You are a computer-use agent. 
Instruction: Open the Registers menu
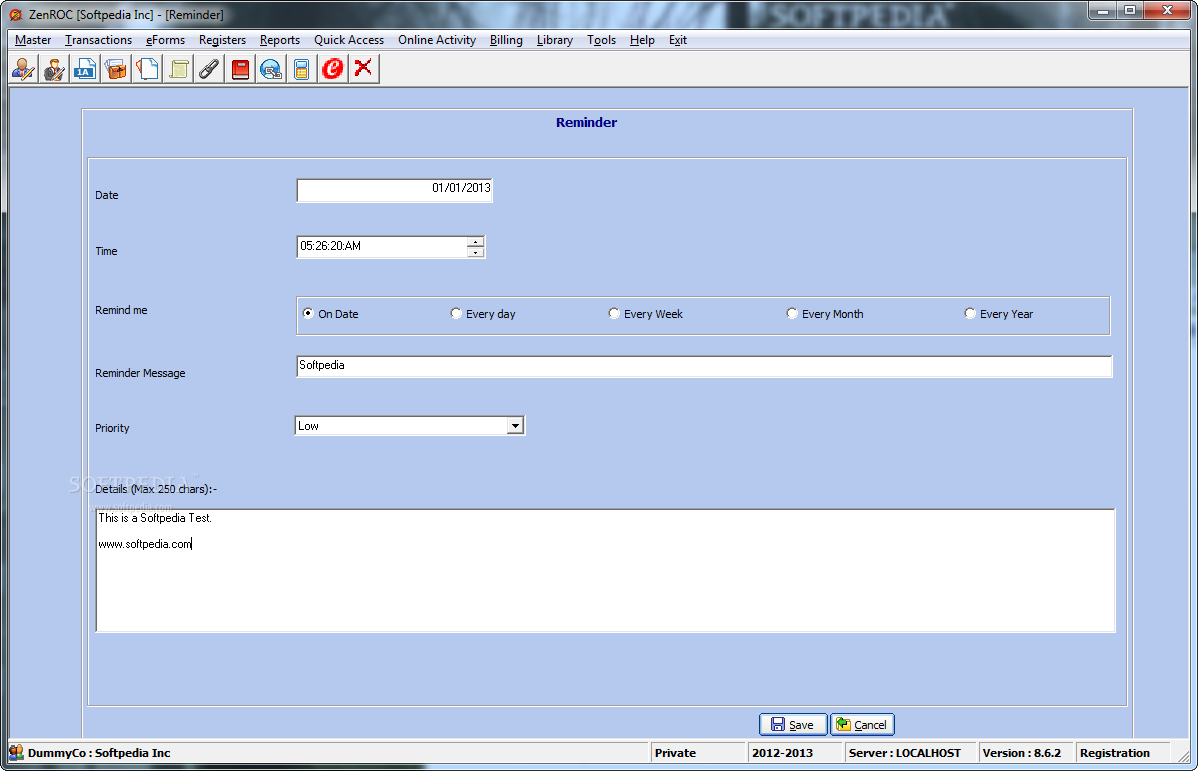222,40
